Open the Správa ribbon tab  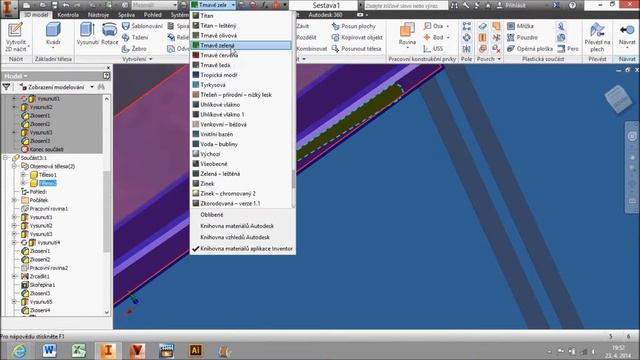(126, 15)
